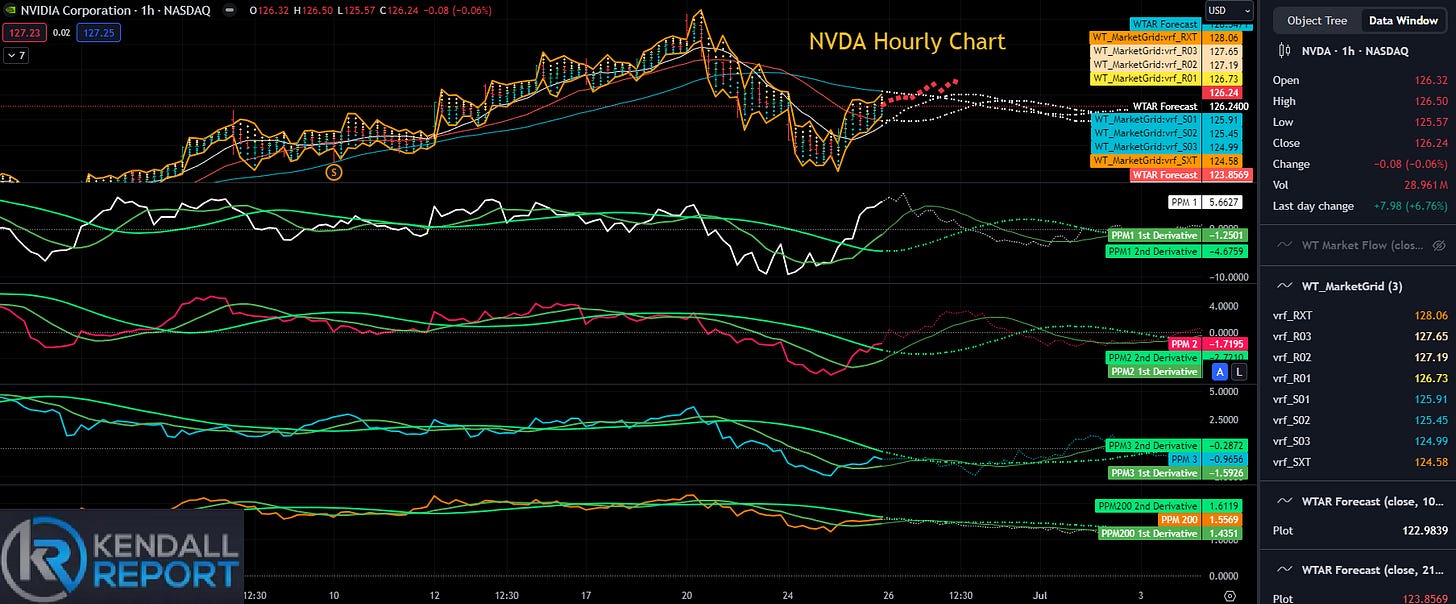
Task: Select the vrf_R02 row in Data Window
Action: 1362,357
